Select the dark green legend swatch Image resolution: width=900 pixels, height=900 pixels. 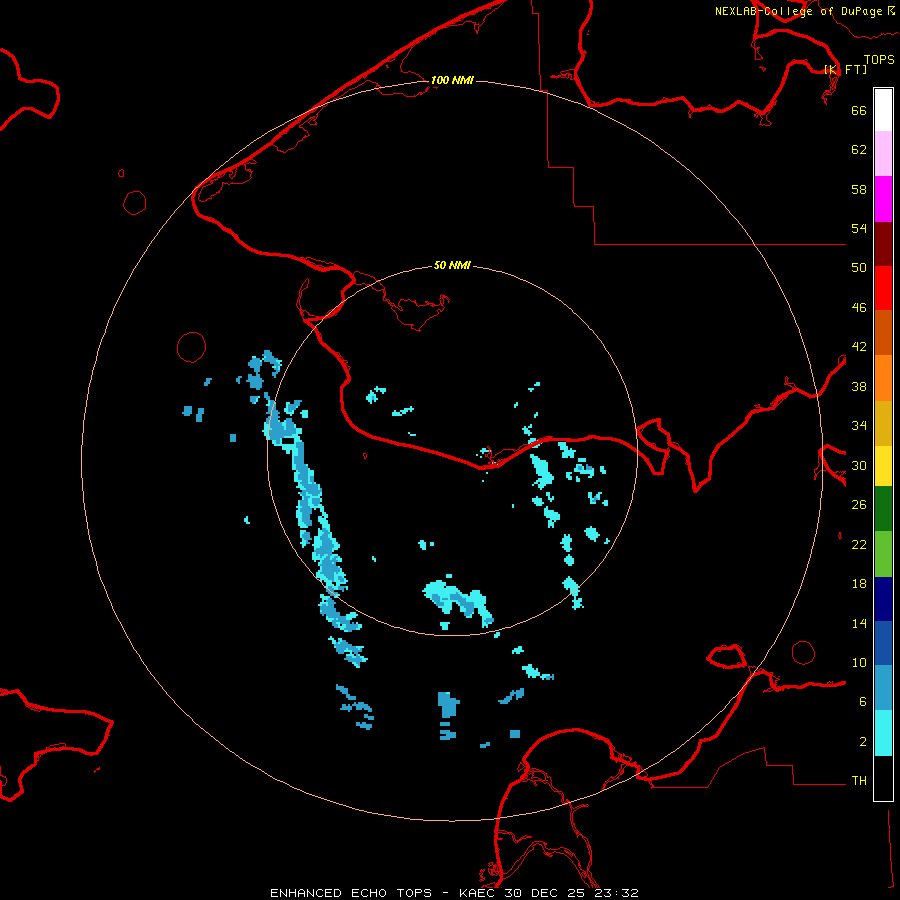tap(883, 509)
